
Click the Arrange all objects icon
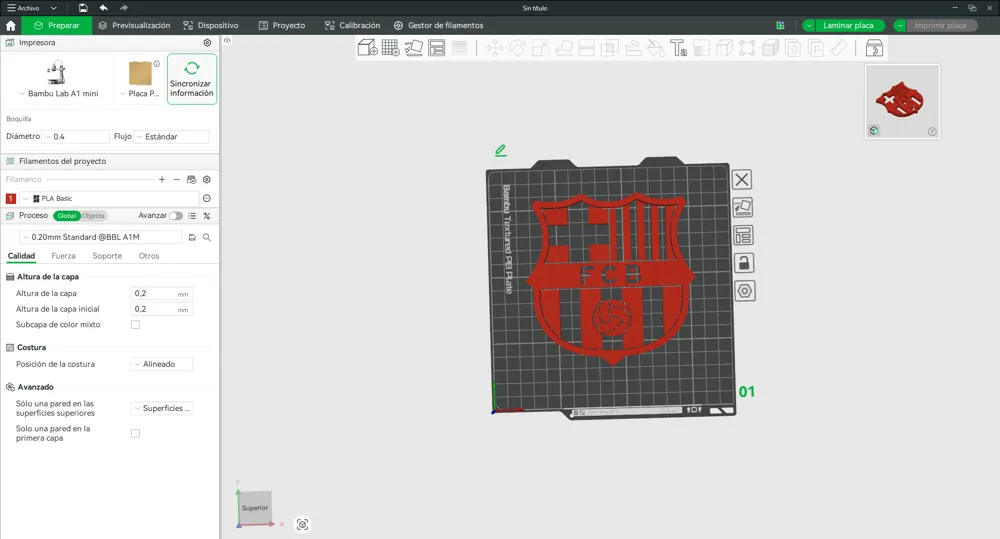(437, 48)
